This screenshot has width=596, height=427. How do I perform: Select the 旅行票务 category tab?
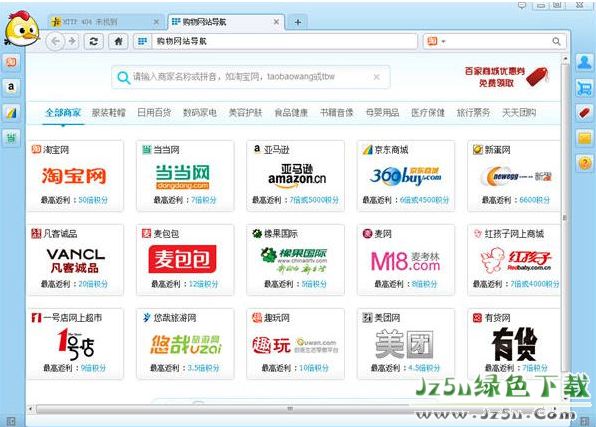[x=473, y=113]
